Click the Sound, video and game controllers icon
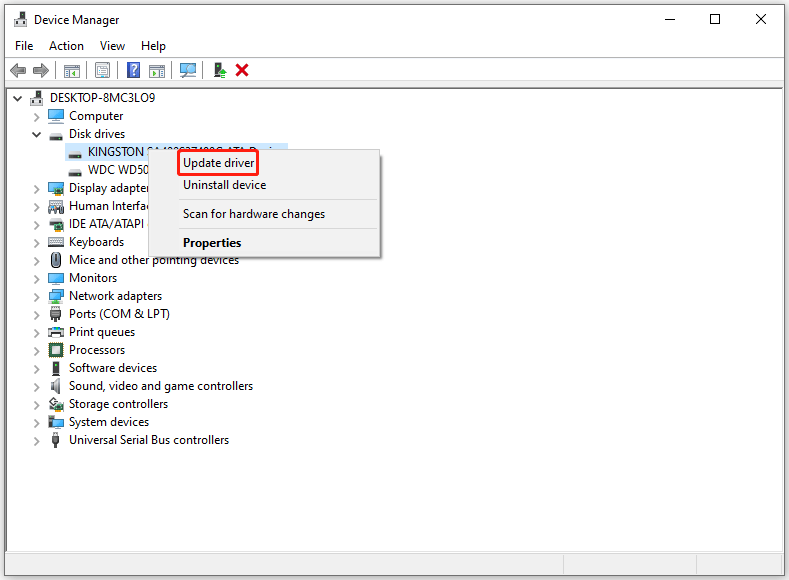The image size is (789, 580). point(55,386)
